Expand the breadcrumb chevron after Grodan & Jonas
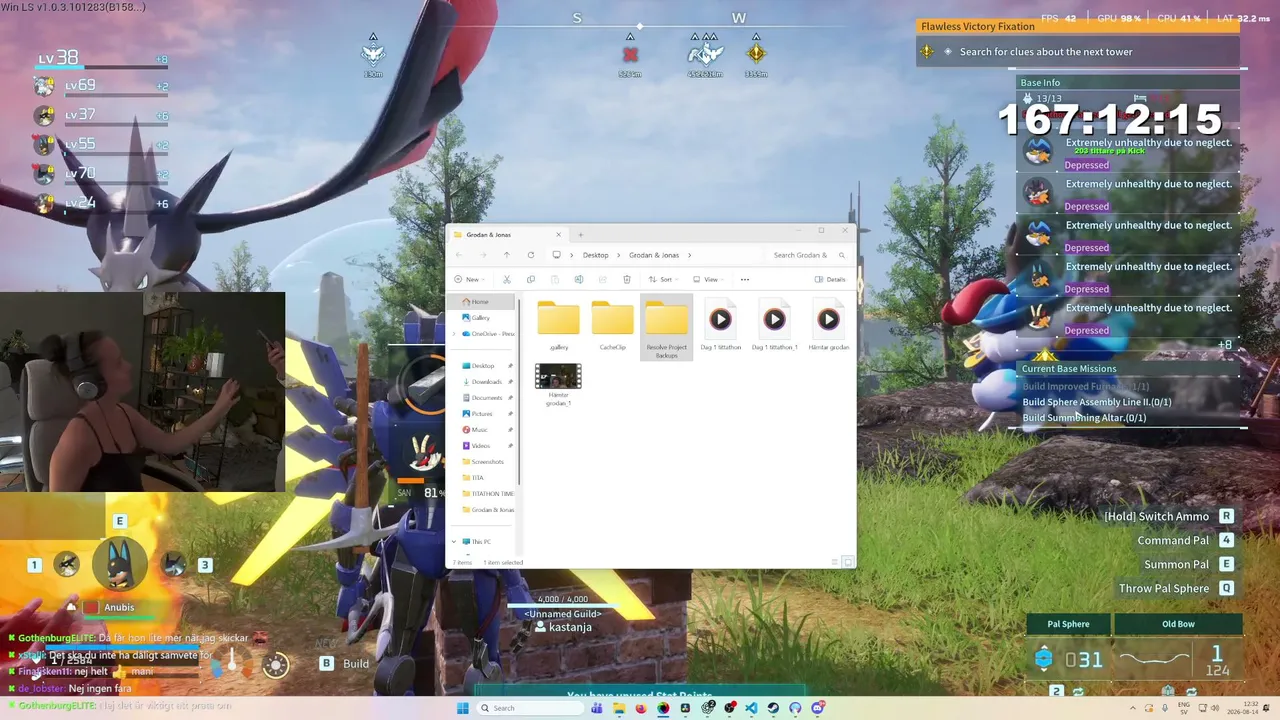Screen dimensions: 1280x720 [x=689, y=255]
